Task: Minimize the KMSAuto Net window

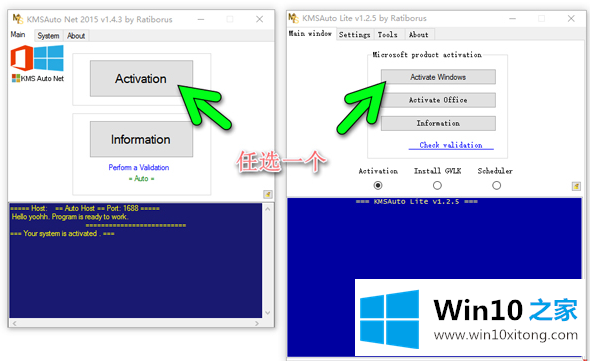Action: coord(201,19)
